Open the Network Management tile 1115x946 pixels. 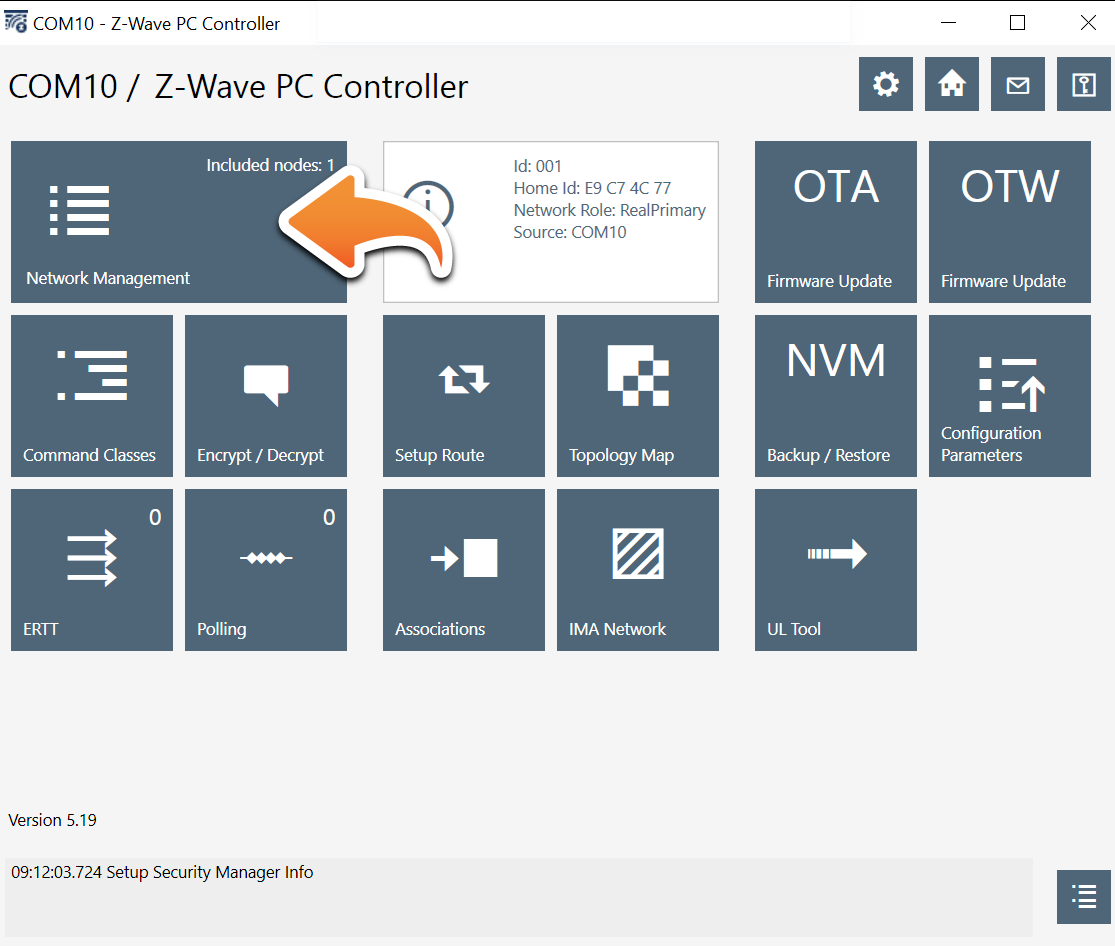(178, 222)
